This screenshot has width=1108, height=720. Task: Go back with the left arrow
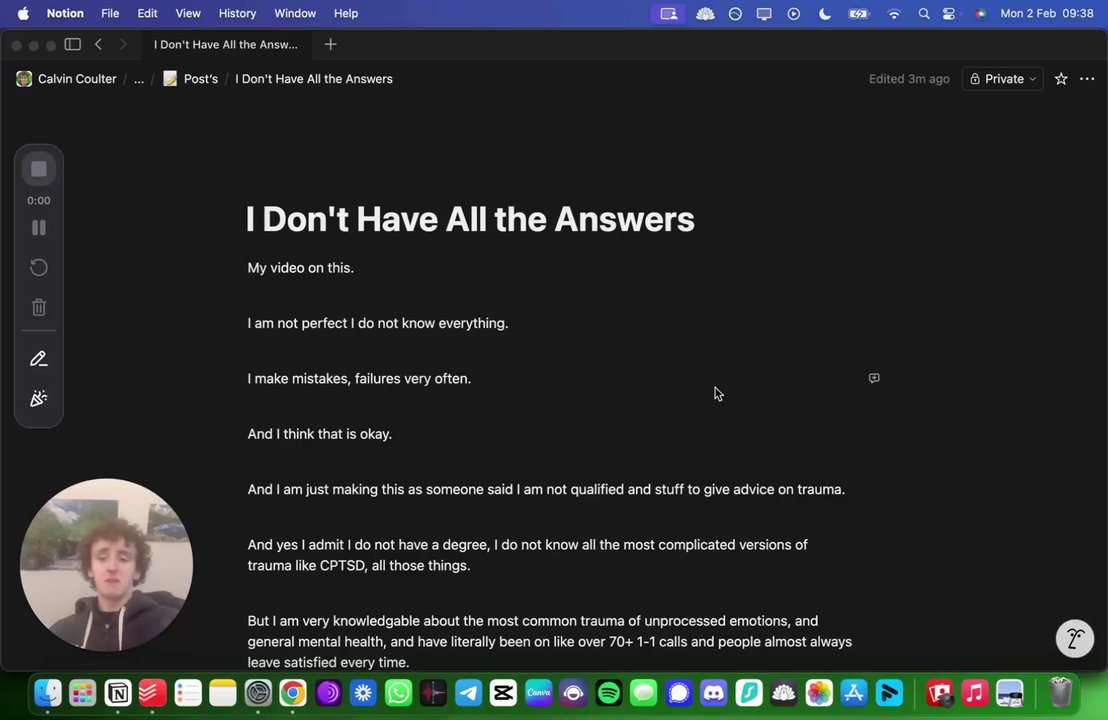[x=99, y=44]
